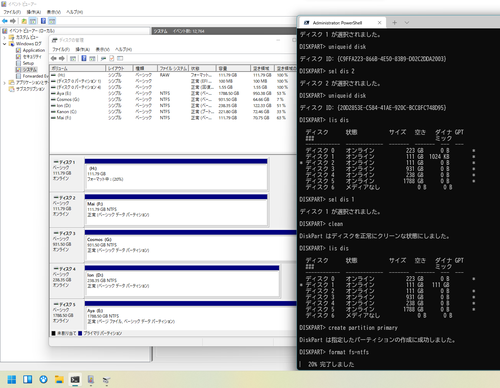Sort by レイアウト column header
The height and width of the screenshot is (388, 500).
tap(119, 68)
